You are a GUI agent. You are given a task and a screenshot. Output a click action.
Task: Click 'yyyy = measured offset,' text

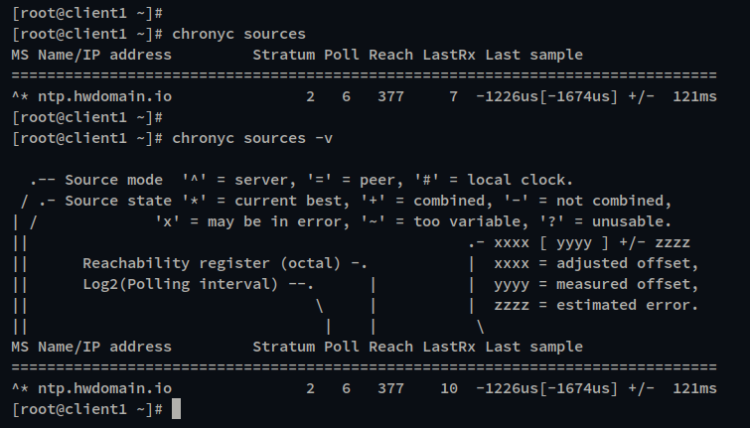596,284
